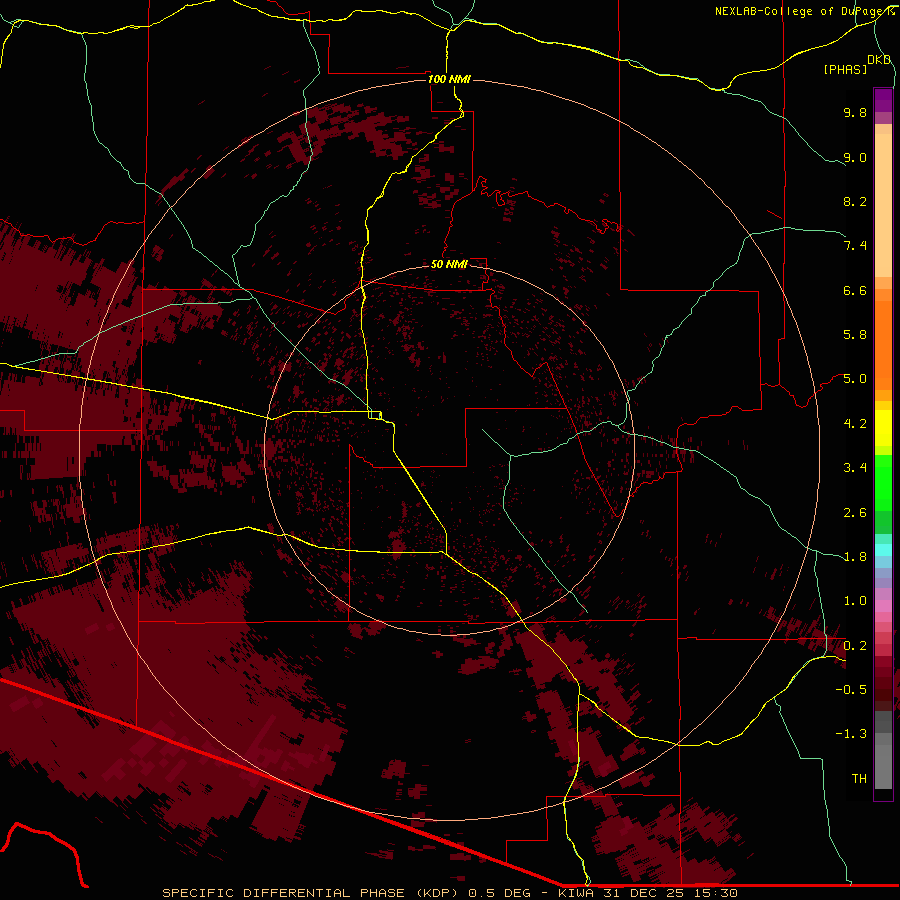Click the 0.5 DEG elevation angle text

[x=499, y=893]
